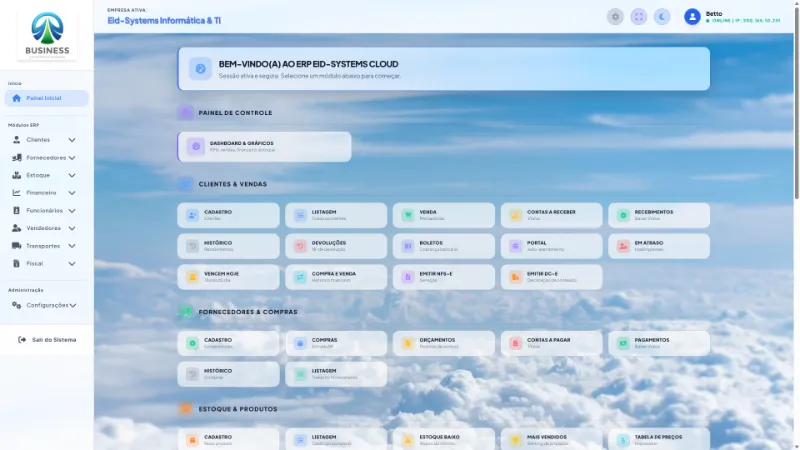Click the page vertical scrollbar
The image size is (800, 450).
click(796, 102)
